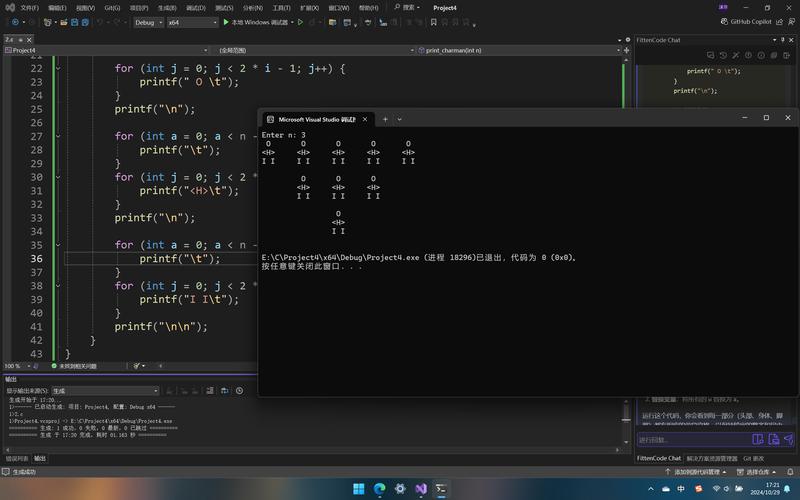
Task: Open new tab in console window
Action: coord(385,118)
